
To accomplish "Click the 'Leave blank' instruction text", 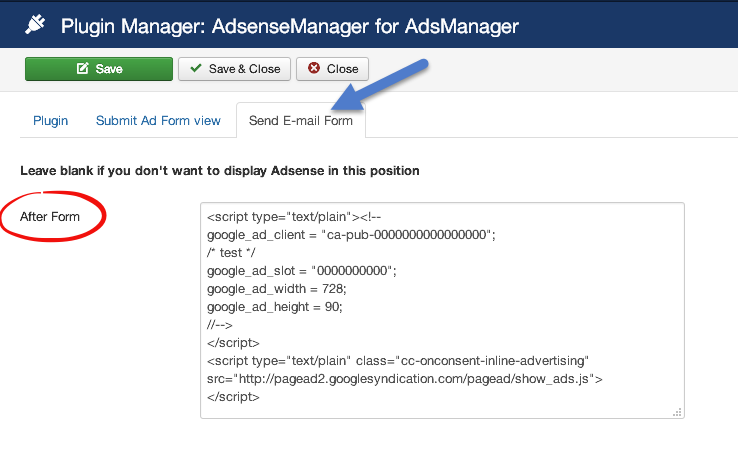I will tap(219, 170).
